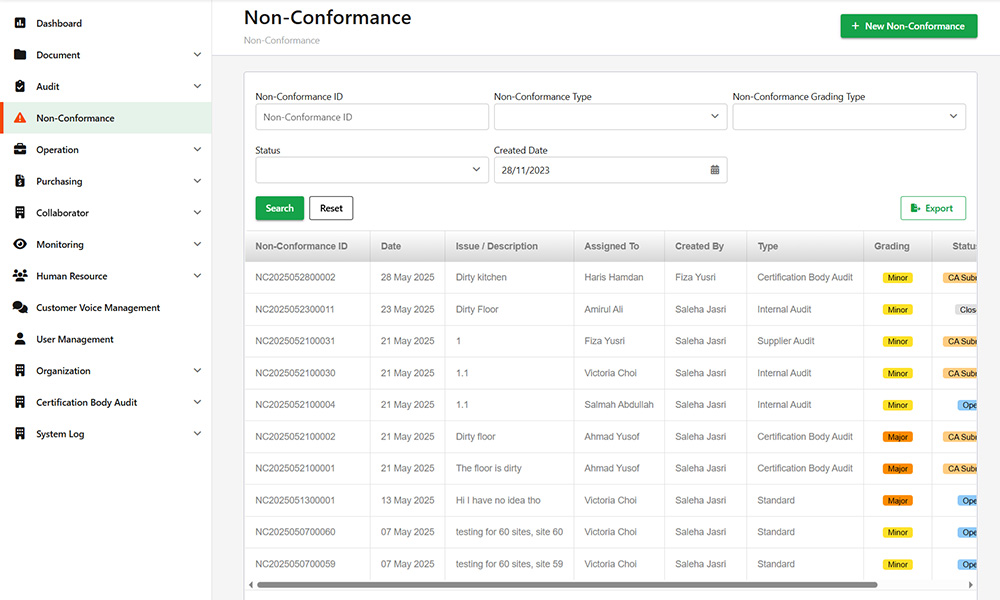Click the Monitoring eye icon
The width and height of the screenshot is (1000, 600).
[x=20, y=245]
